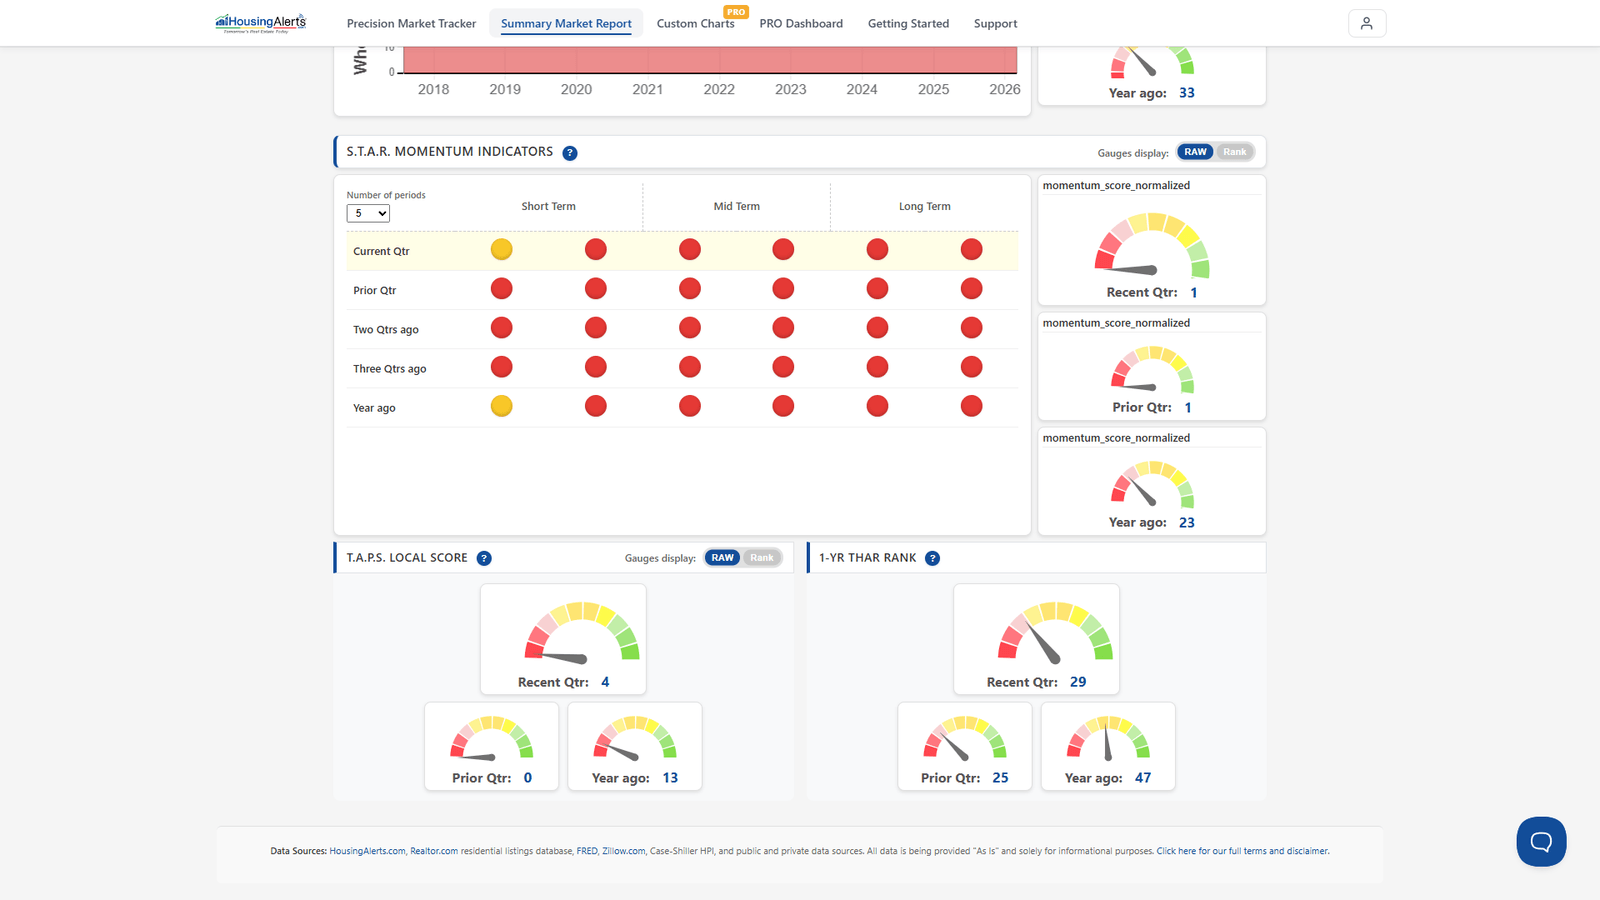The width and height of the screenshot is (1600, 900).
Task: Open Custom Charts tab
Action: coord(695,23)
